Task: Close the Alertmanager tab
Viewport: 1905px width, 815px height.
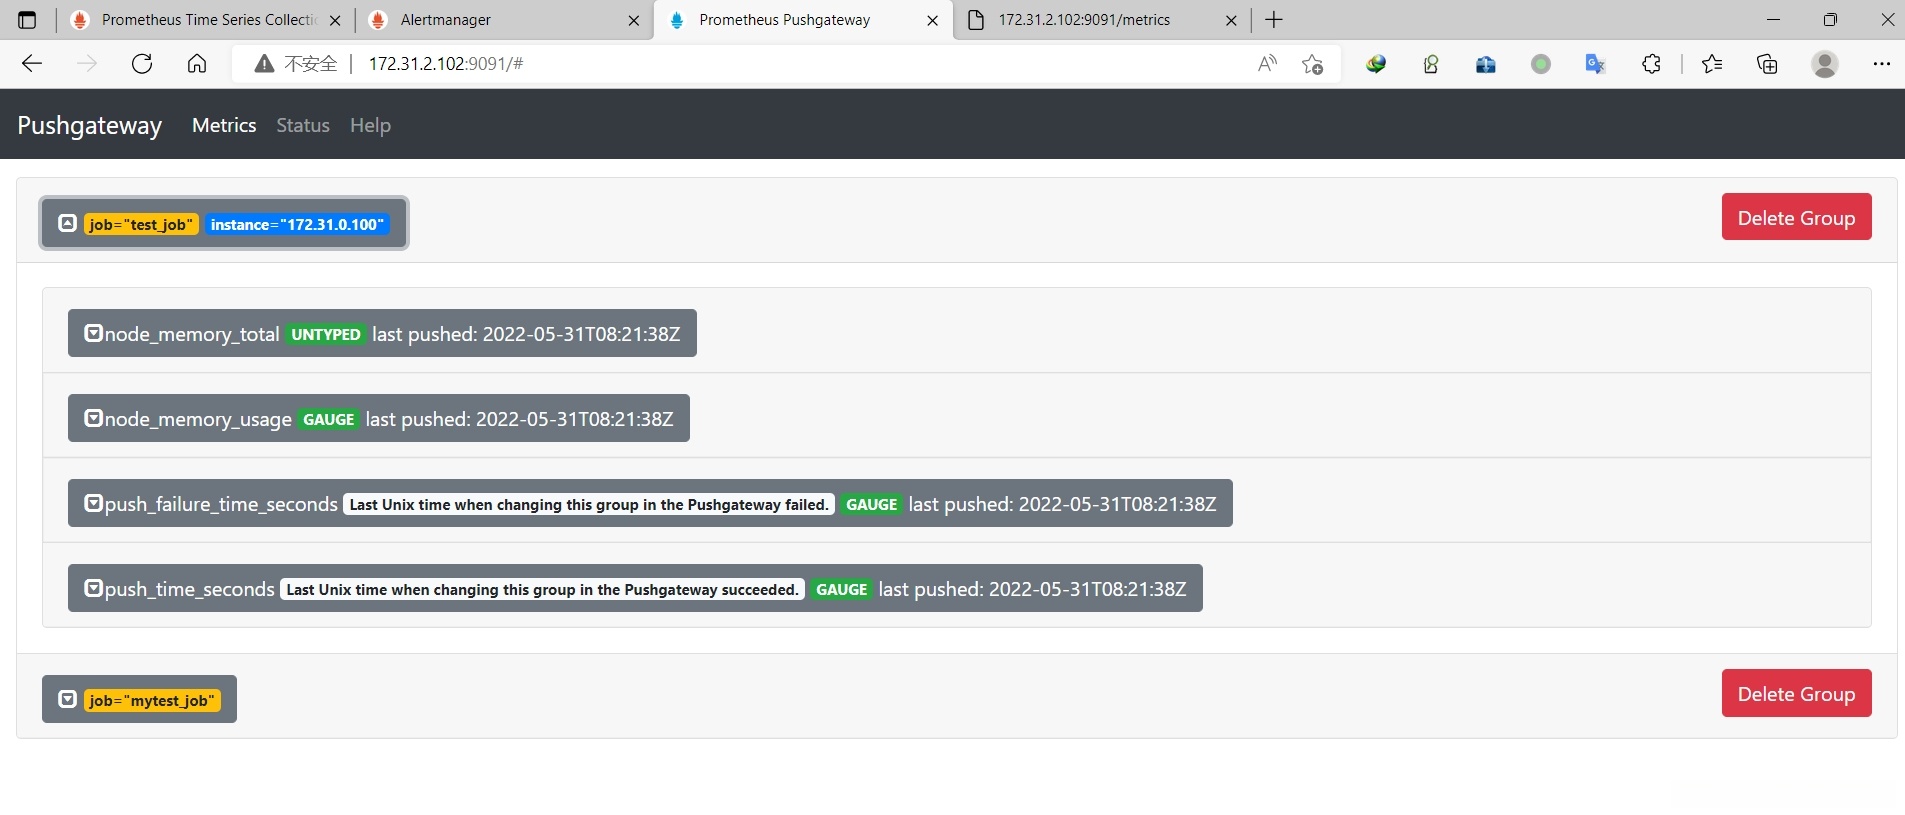Action: point(634,20)
